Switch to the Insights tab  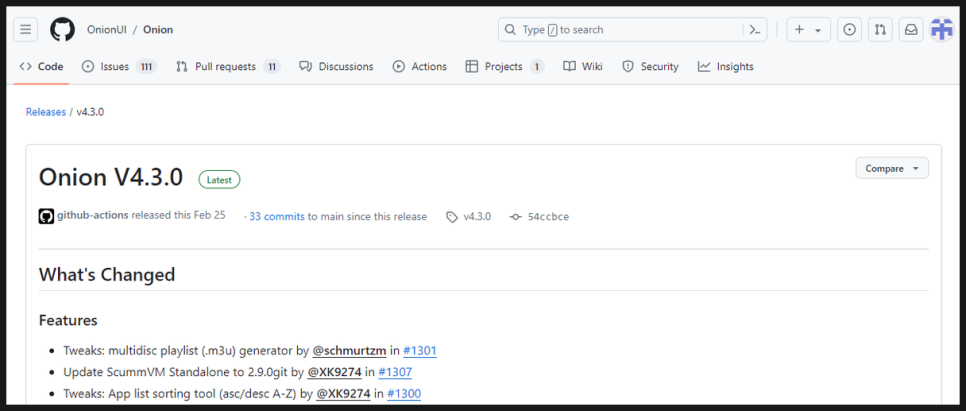click(726, 67)
